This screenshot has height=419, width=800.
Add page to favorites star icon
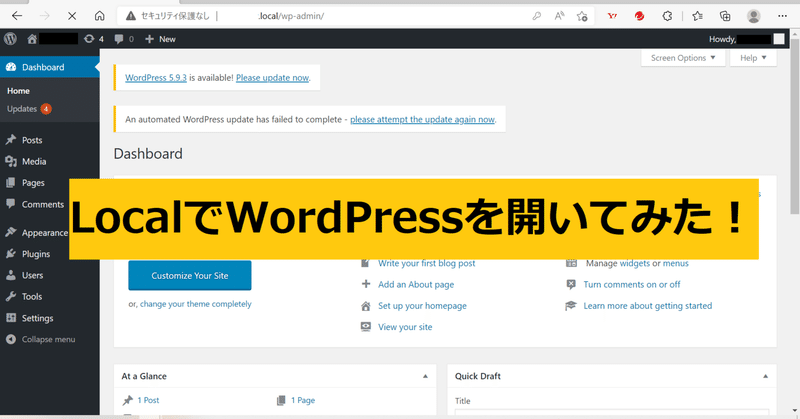[582, 16]
